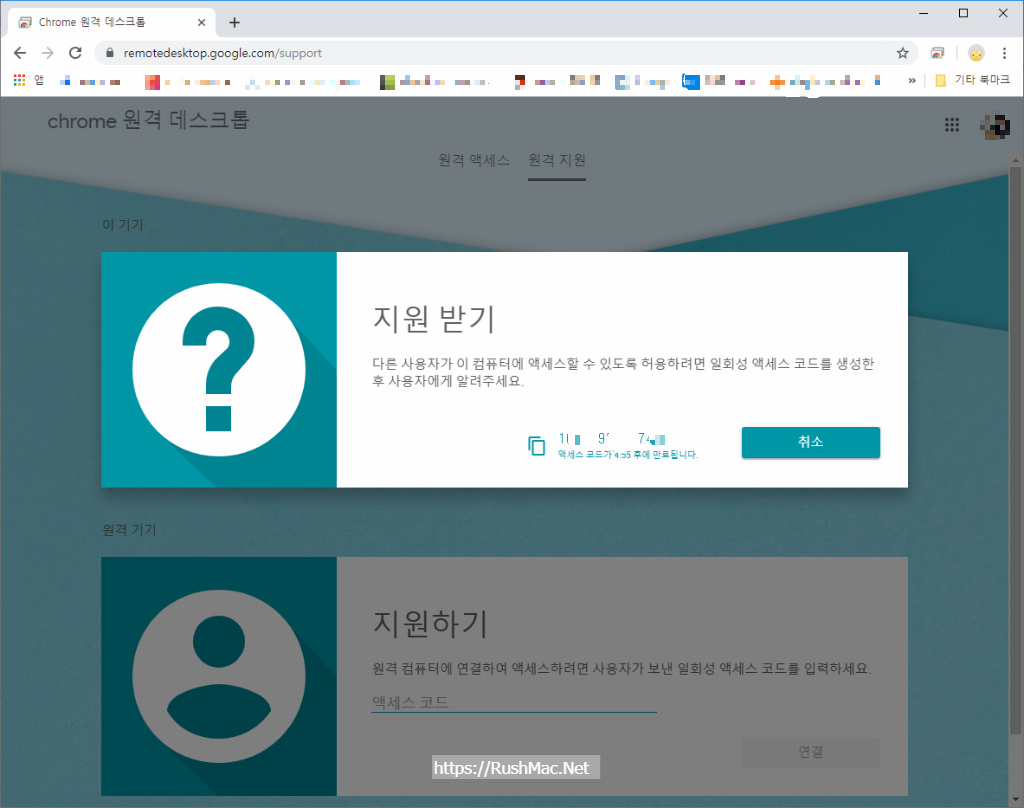Open the 기타 북마크 folder

972,80
